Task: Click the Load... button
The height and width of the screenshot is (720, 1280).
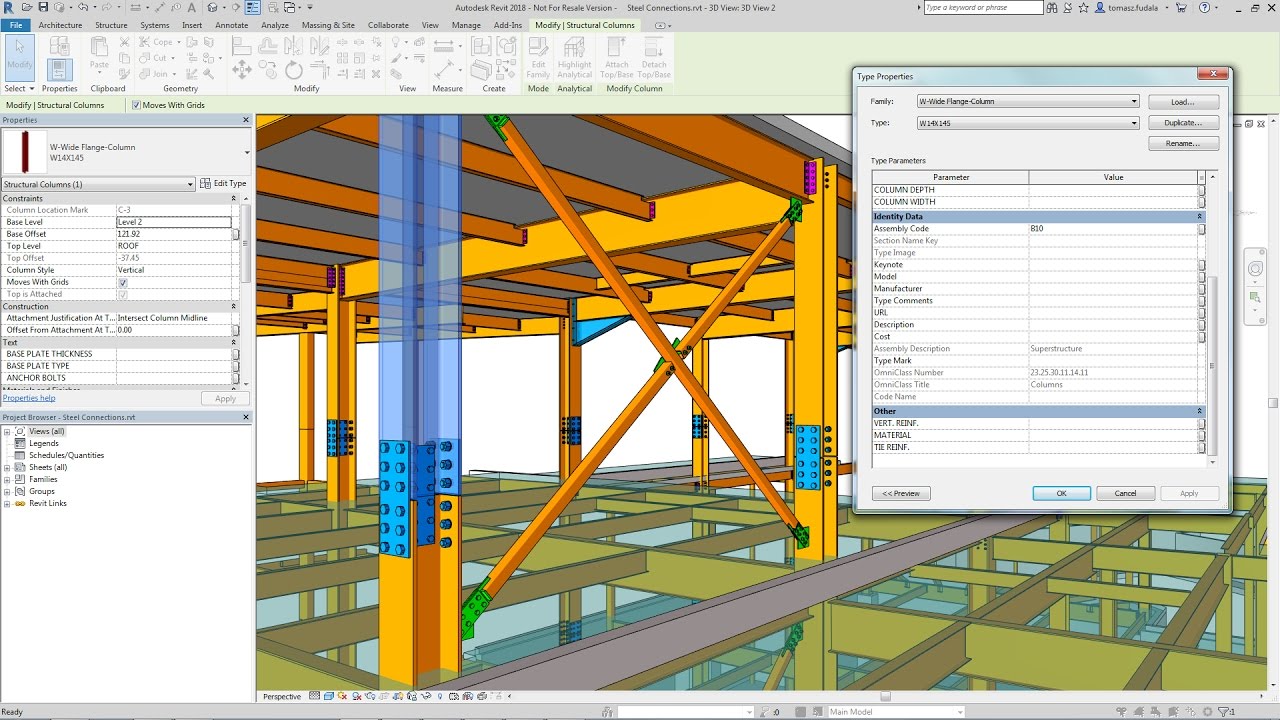Action: pos(1183,101)
